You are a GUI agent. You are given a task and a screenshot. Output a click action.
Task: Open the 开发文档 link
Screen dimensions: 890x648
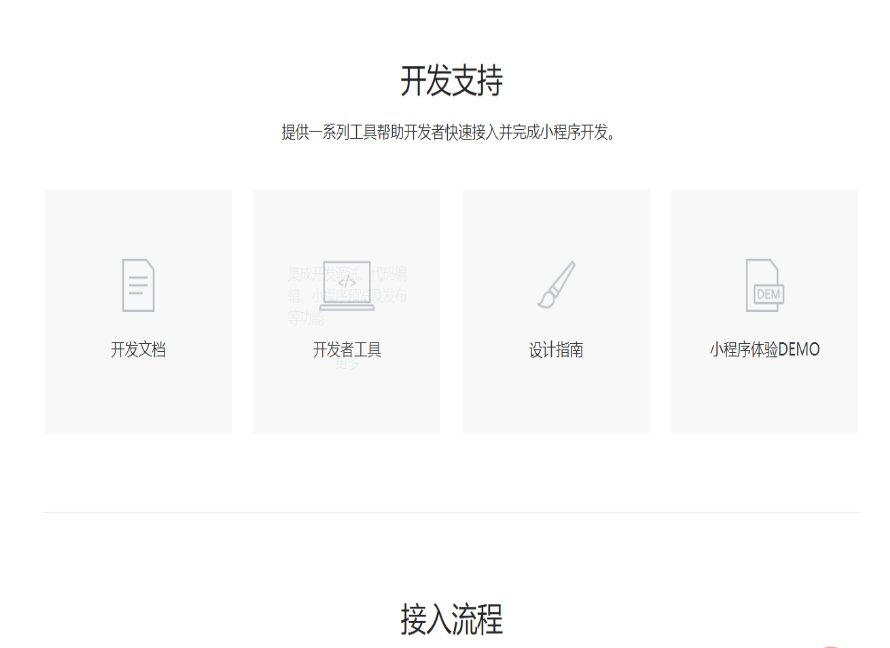point(138,350)
